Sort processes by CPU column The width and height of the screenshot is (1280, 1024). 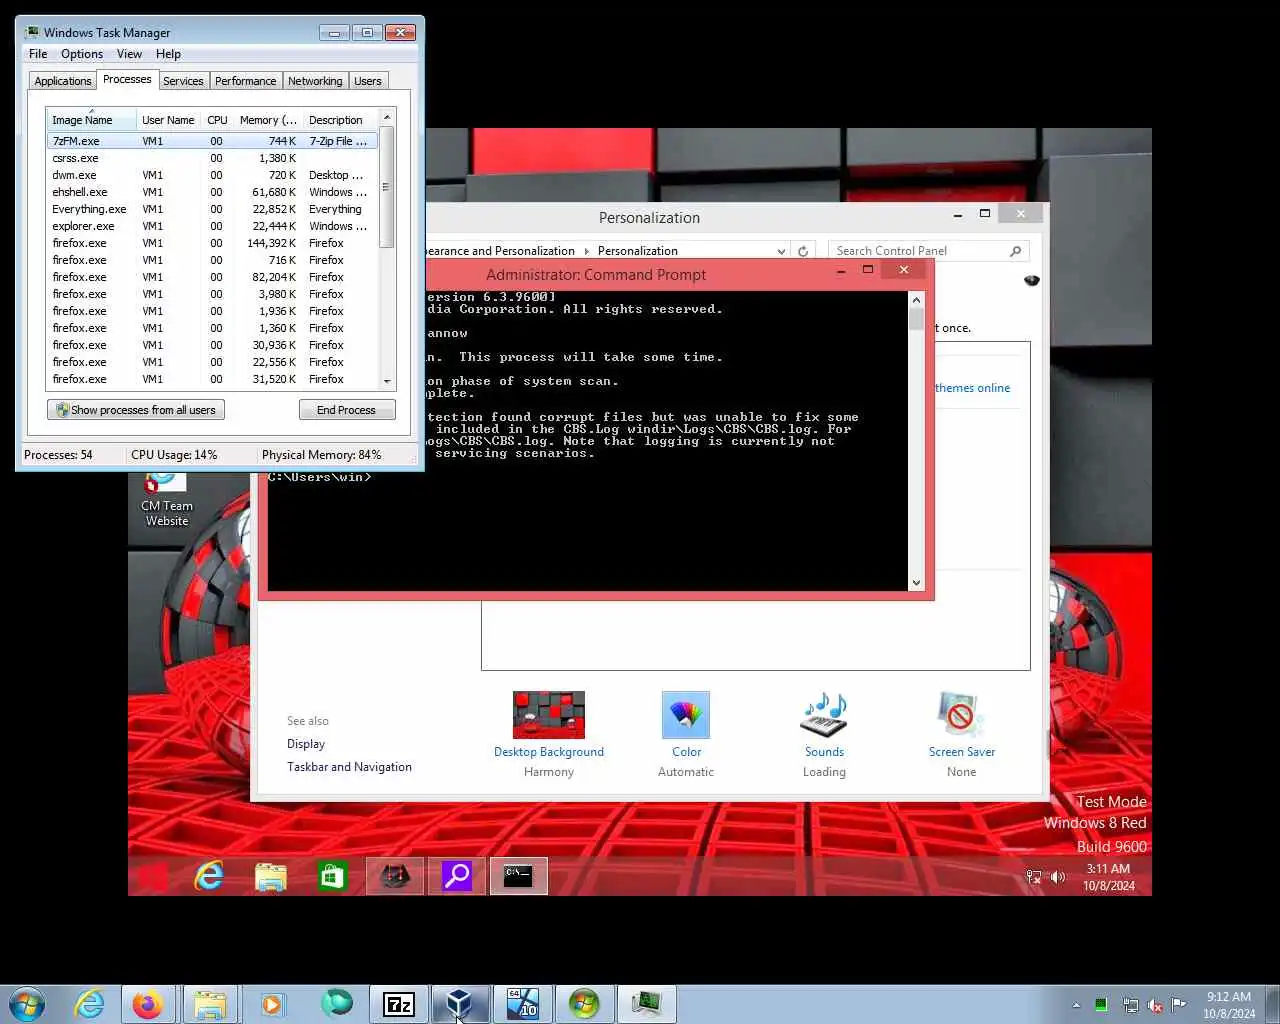point(217,120)
